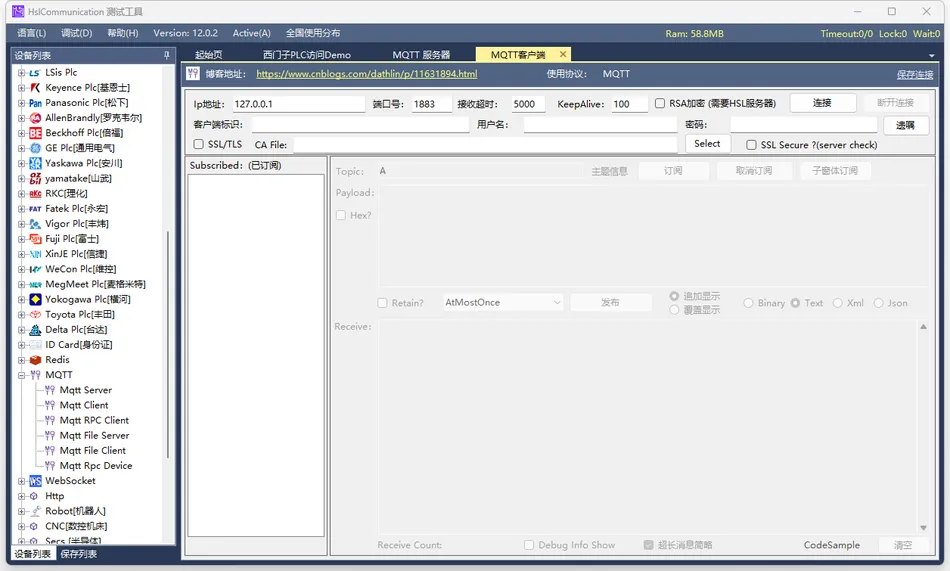Viewport: 950px width, 571px height.
Task: Expand the Http tree node
Action: click(21, 496)
